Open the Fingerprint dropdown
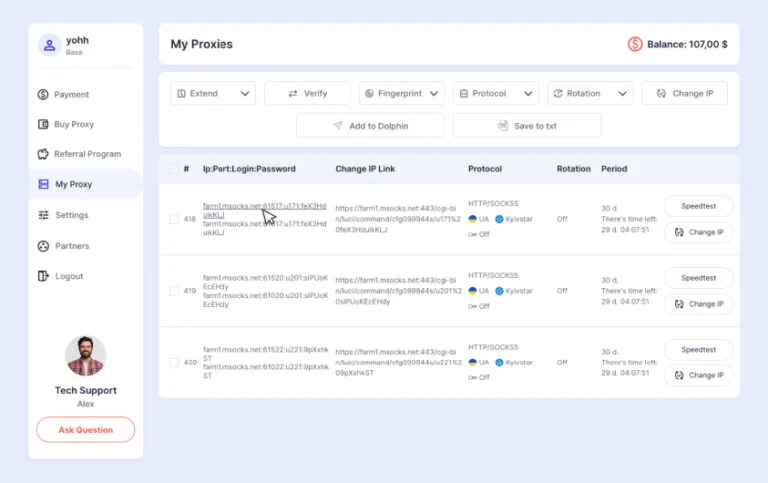 402,93
